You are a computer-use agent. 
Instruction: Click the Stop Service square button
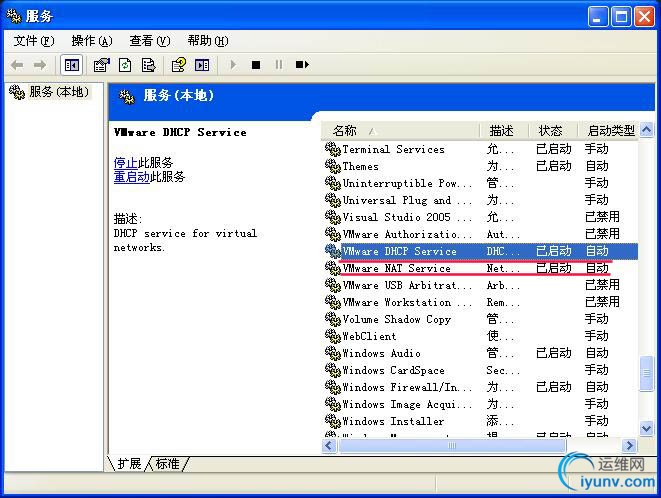click(256, 65)
